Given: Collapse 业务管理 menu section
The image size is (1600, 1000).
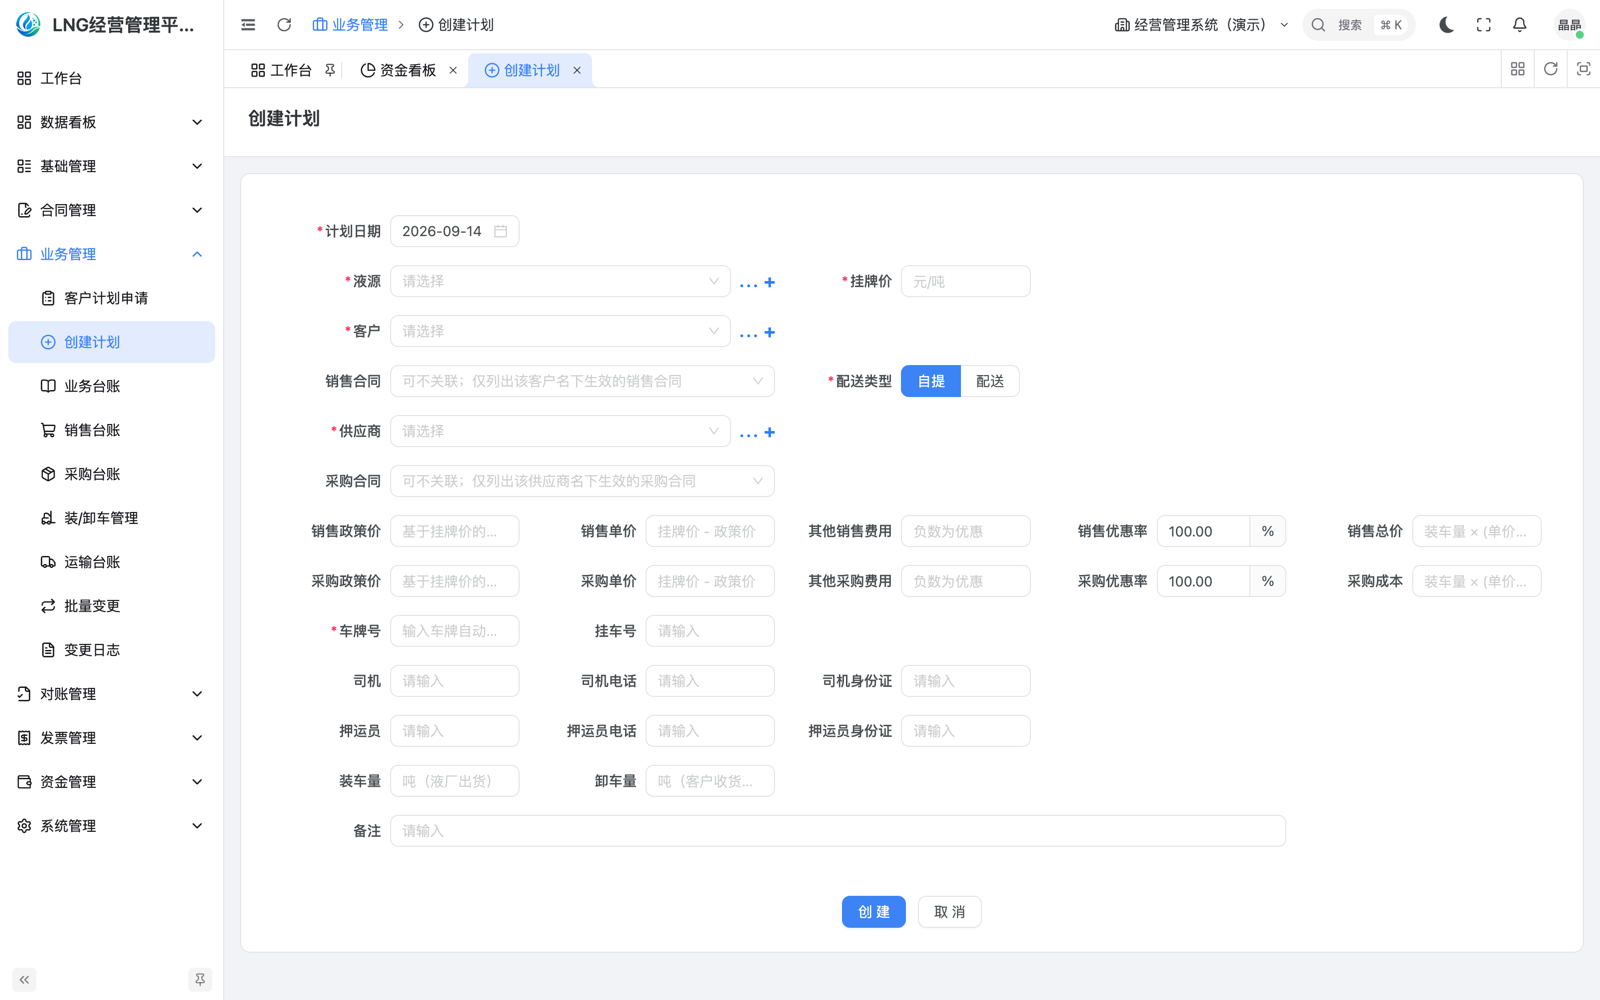Looking at the screenshot, I should tap(111, 254).
